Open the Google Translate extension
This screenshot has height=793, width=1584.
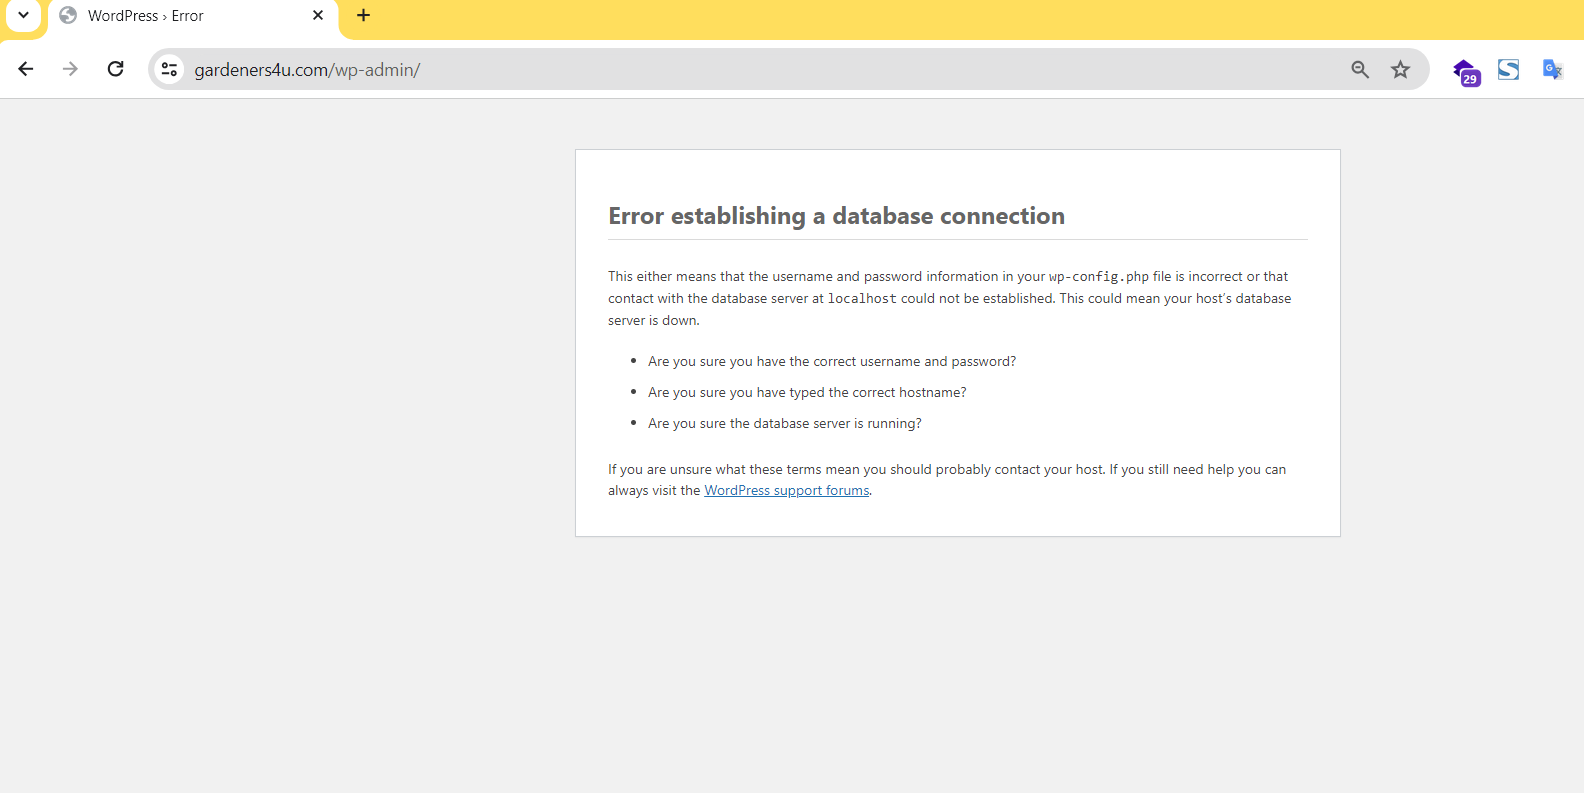[x=1552, y=69]
